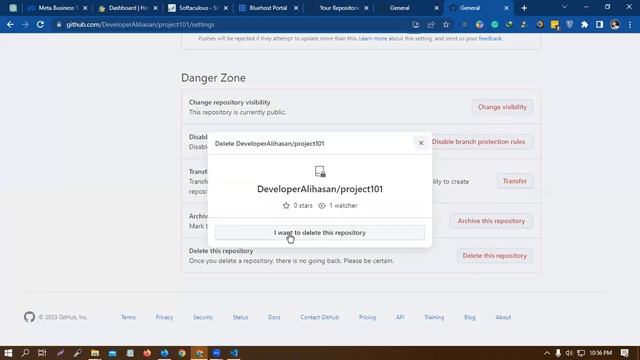Viewport: 640px width, 360px height.
Task: Open the Chrome profile avatar
Action: click(x=615, y=24)
